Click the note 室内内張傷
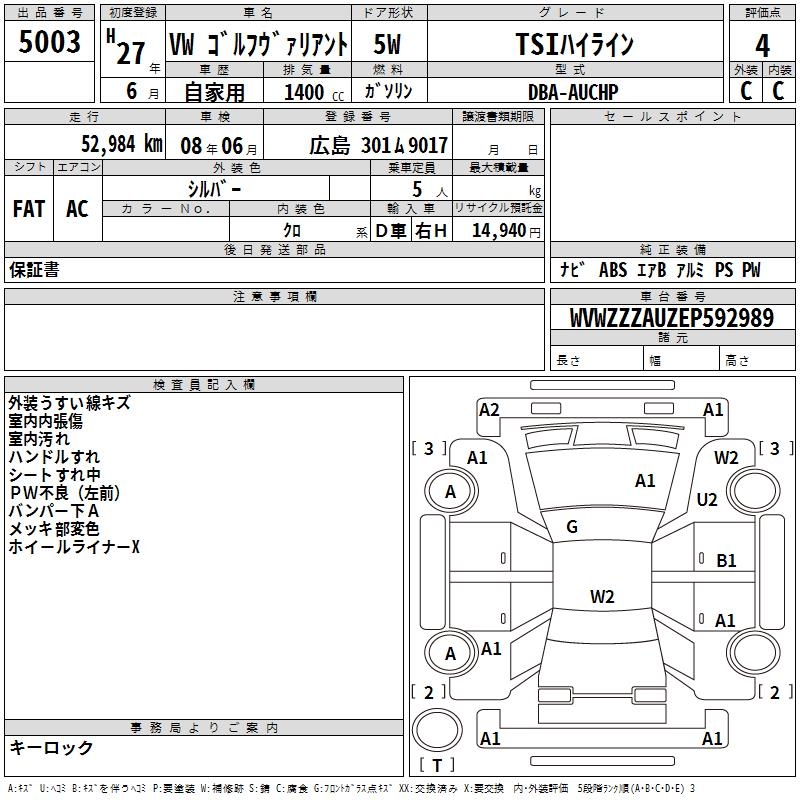 click(45, 421)
